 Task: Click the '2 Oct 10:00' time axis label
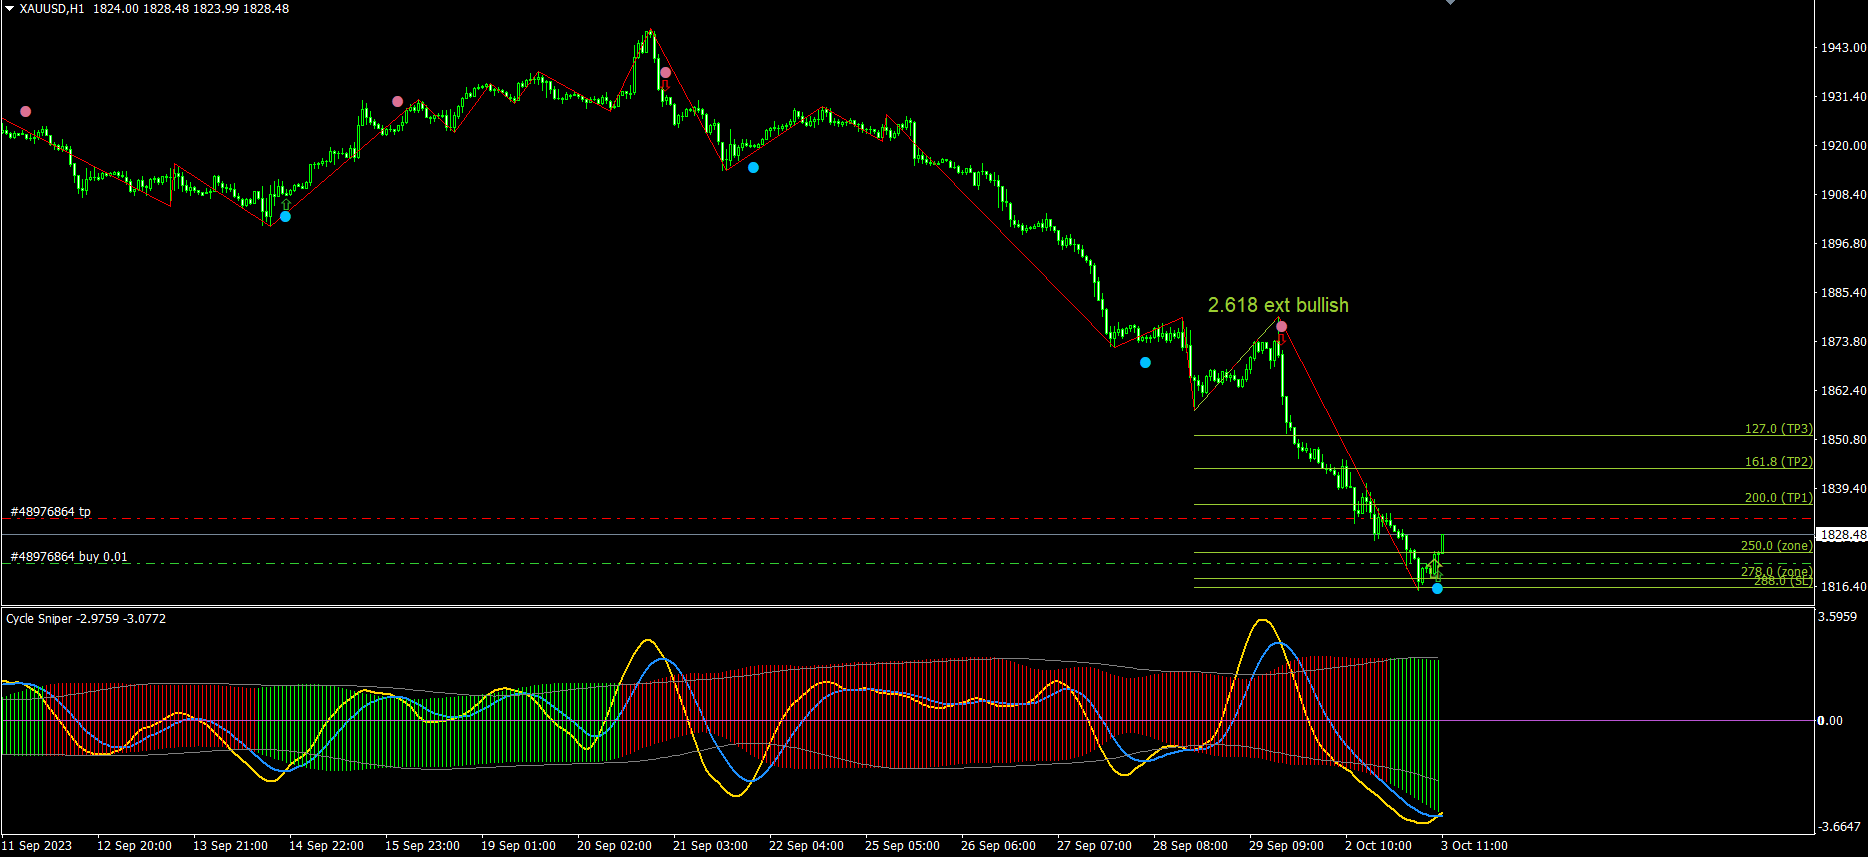coord(1378,846)
